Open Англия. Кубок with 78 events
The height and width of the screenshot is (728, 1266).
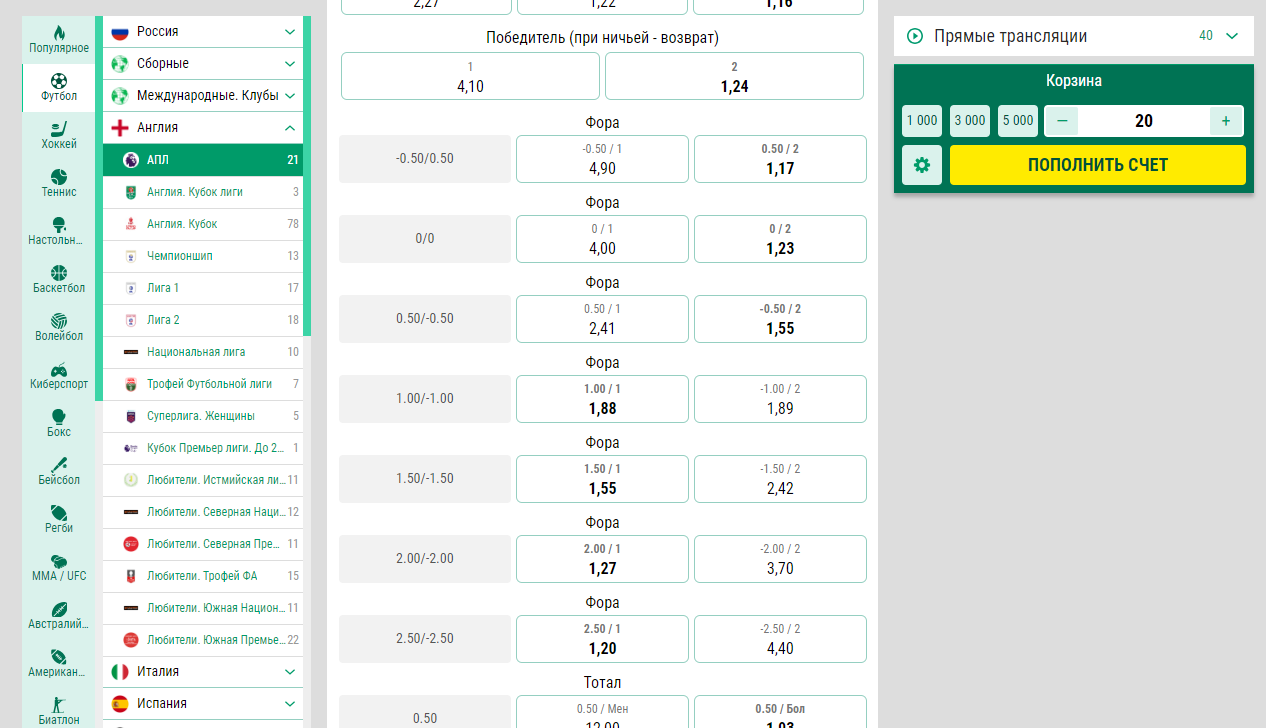click(203, 224)
